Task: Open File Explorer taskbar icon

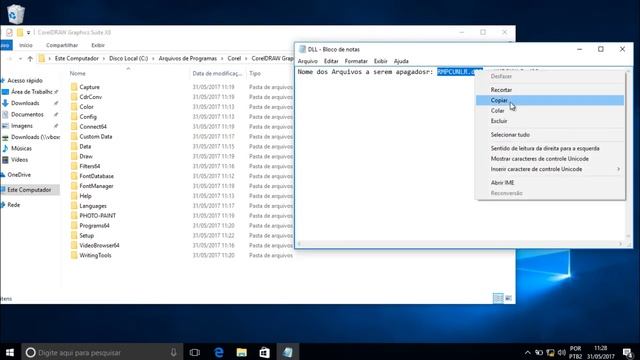Action: (242, 352)
